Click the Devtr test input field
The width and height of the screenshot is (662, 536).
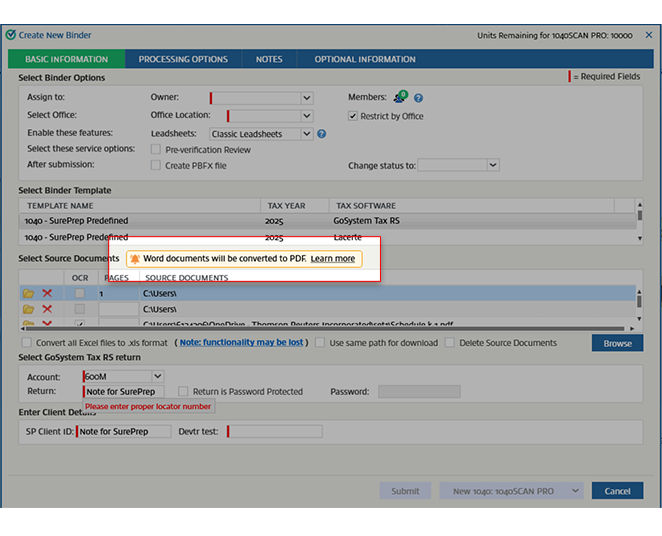click(x=275, y=431)
